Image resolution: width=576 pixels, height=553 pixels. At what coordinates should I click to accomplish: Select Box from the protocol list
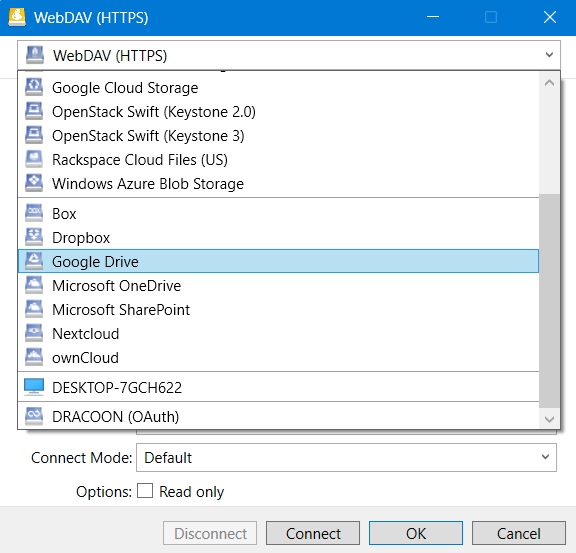278,213
